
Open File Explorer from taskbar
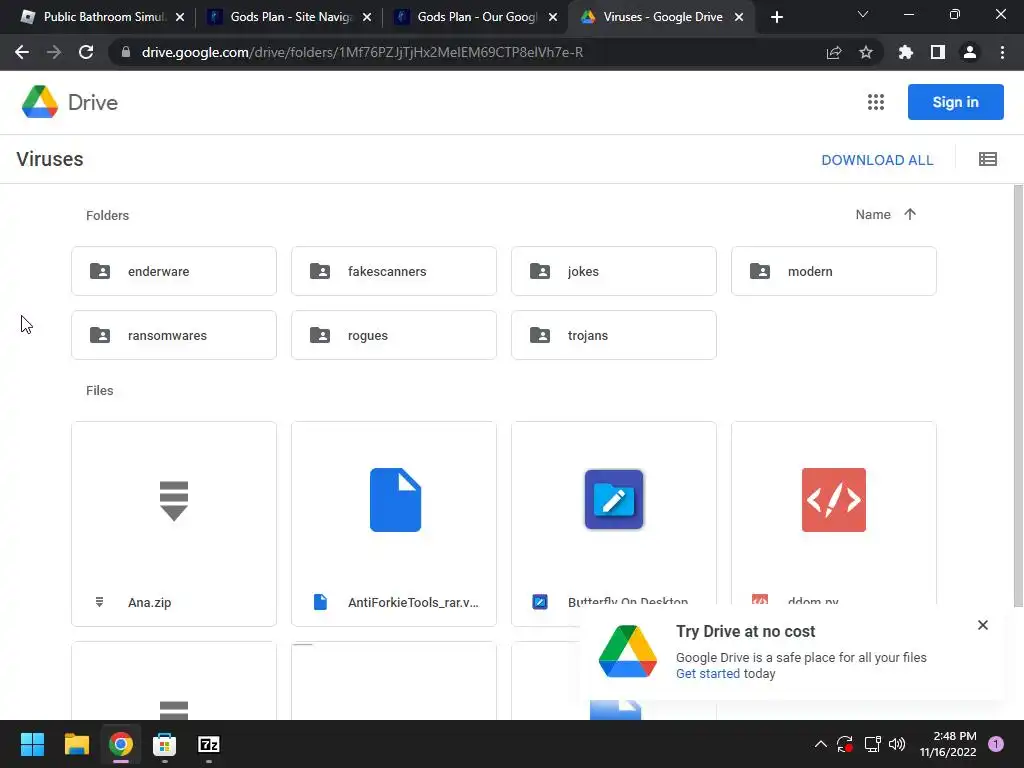(76, 744)
